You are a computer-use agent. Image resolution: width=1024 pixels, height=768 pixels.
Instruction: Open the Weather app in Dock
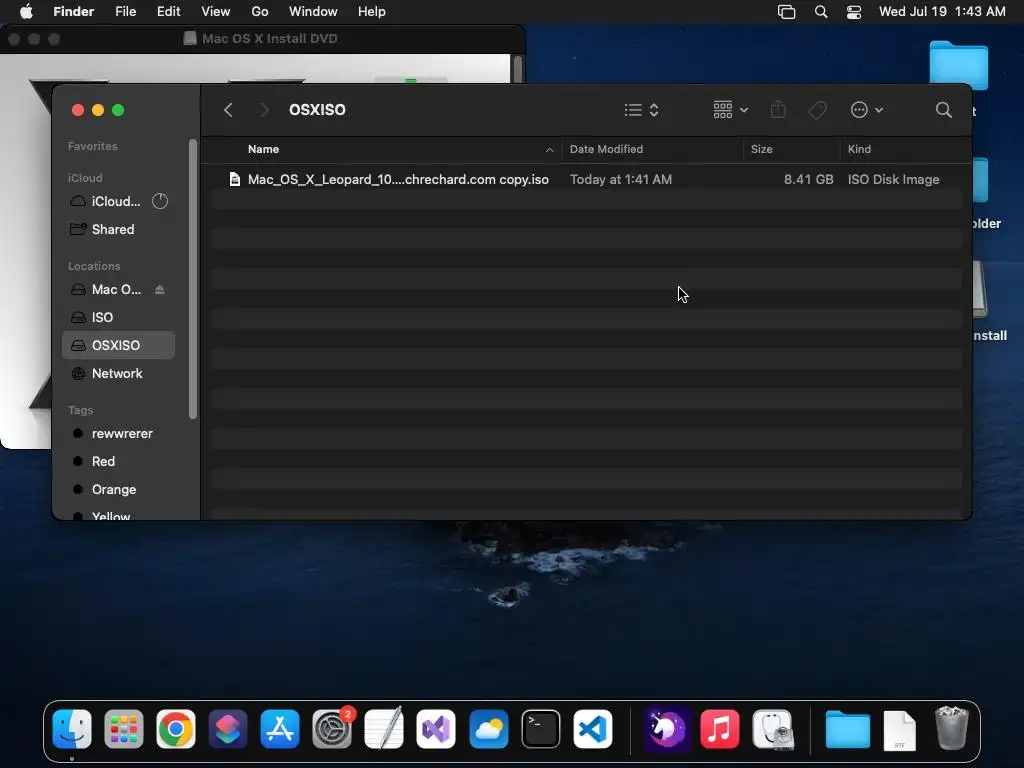488,729
